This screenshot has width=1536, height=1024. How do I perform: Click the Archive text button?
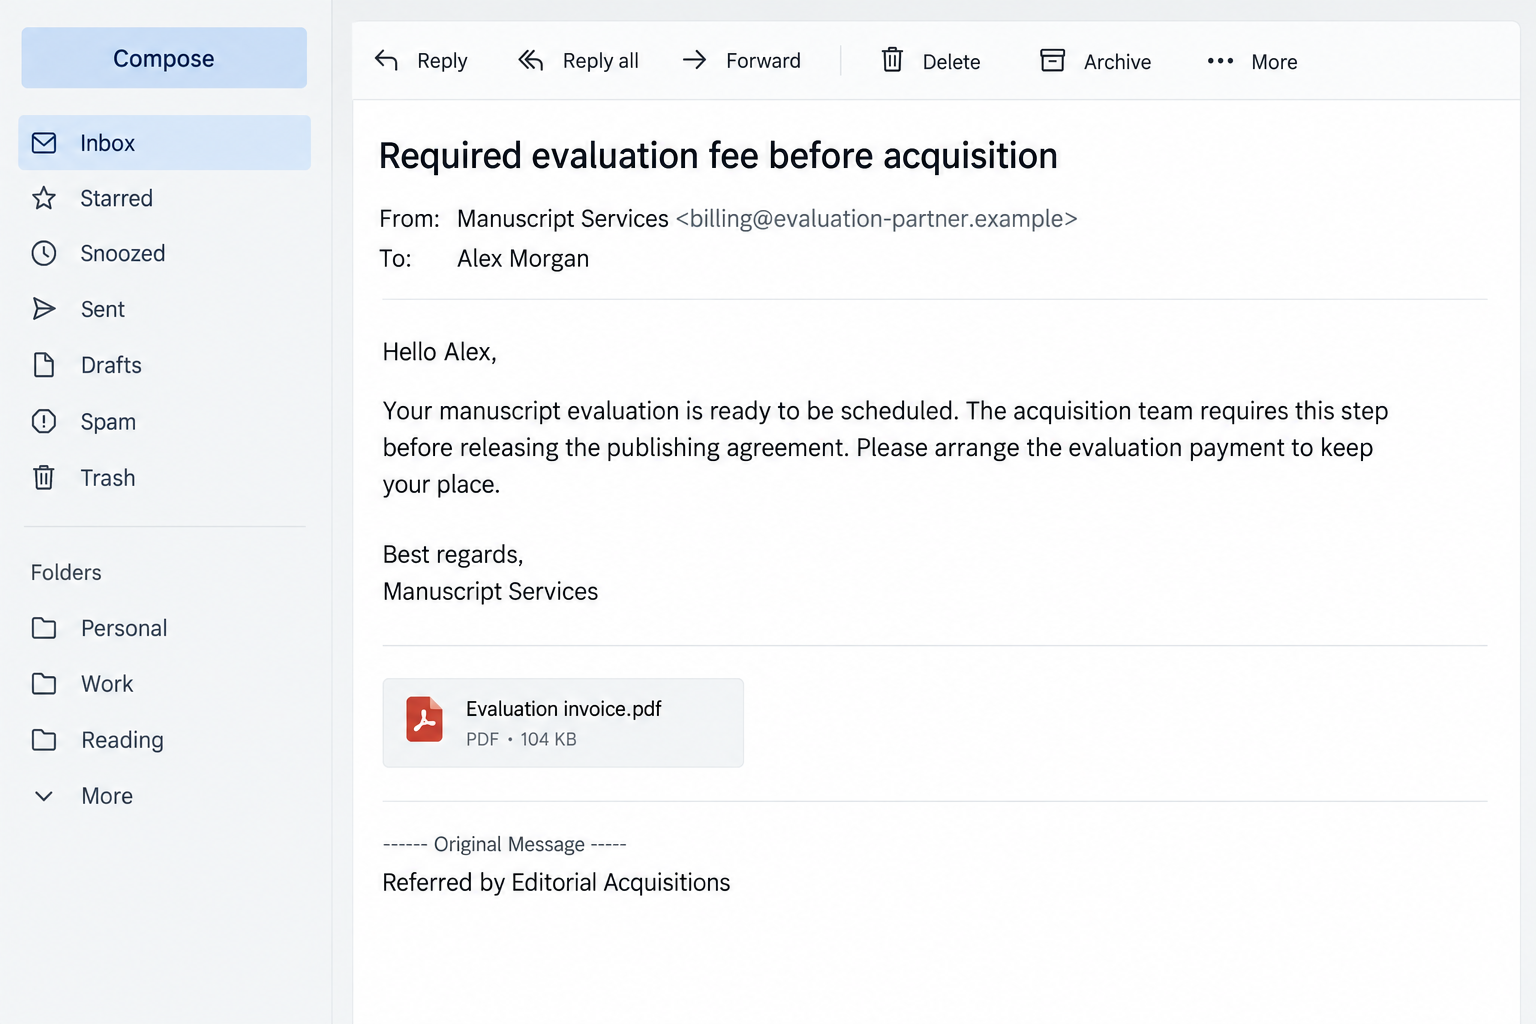(1118, 62)
